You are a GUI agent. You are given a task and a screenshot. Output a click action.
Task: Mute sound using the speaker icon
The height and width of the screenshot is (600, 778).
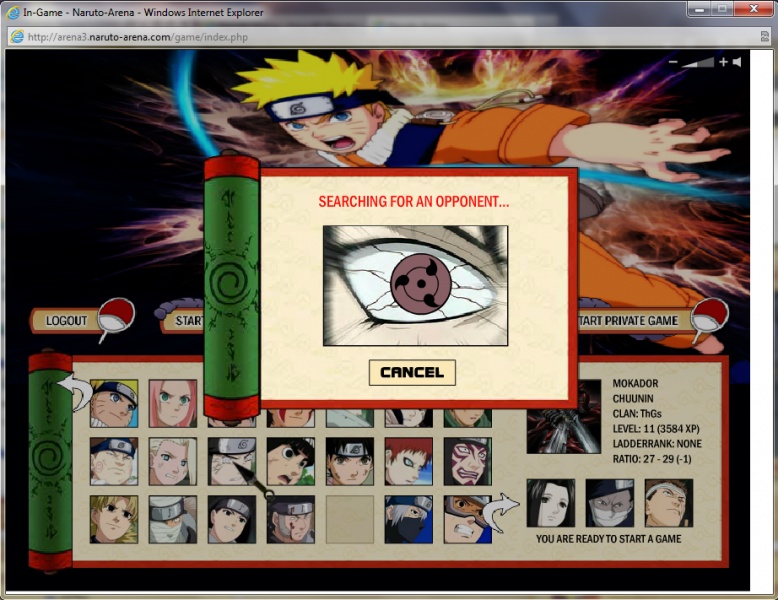click(x=737, y=63)
